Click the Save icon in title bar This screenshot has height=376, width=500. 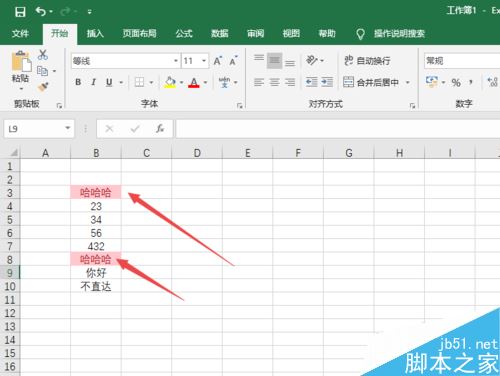coord(20,12)
